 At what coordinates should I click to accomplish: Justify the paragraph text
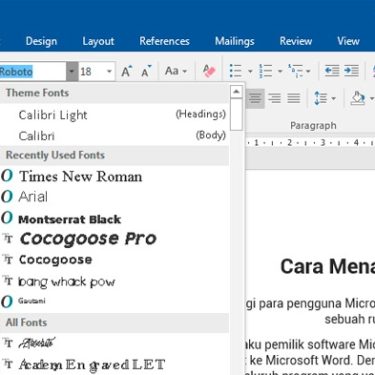pyautogui.click(x=294, y=98)
